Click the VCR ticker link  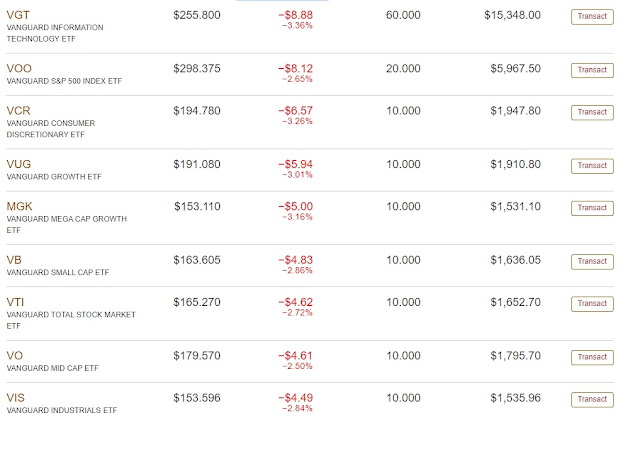point(19,111)
